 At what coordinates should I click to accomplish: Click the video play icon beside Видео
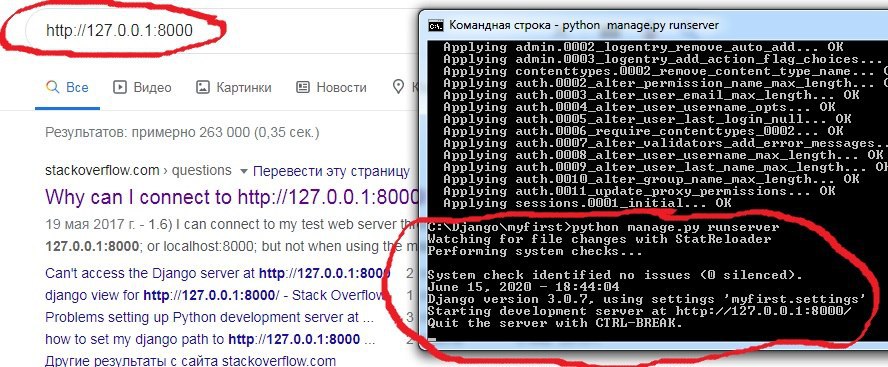tap(119, 87)
